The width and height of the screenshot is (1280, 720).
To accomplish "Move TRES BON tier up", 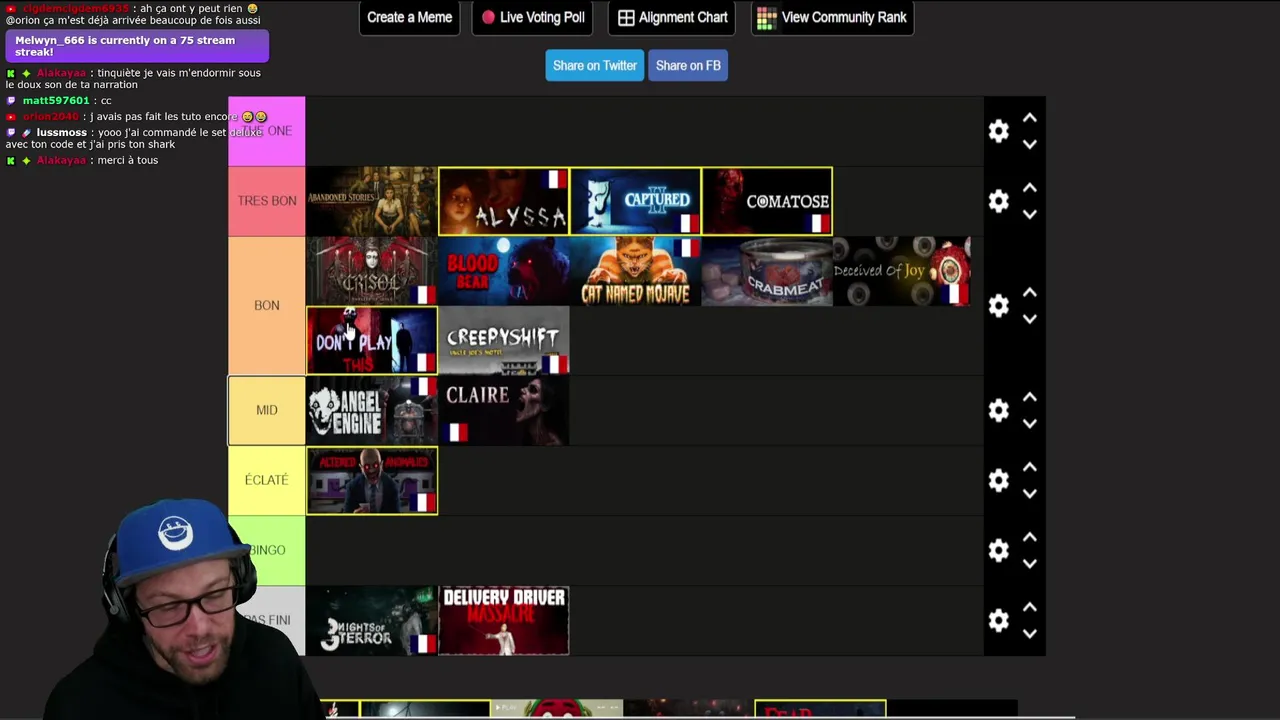I will tap(1029, 188).
